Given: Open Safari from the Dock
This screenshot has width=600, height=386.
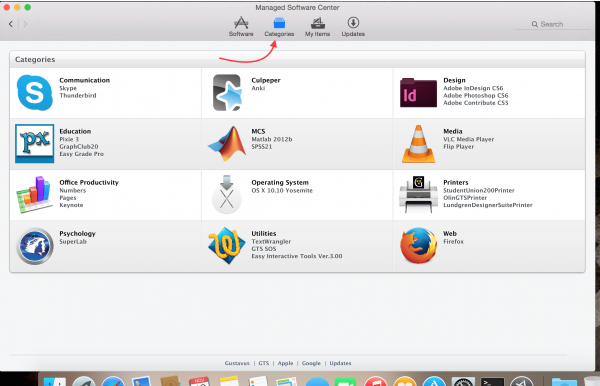Looking at the screenshot, I should (112, 381).
